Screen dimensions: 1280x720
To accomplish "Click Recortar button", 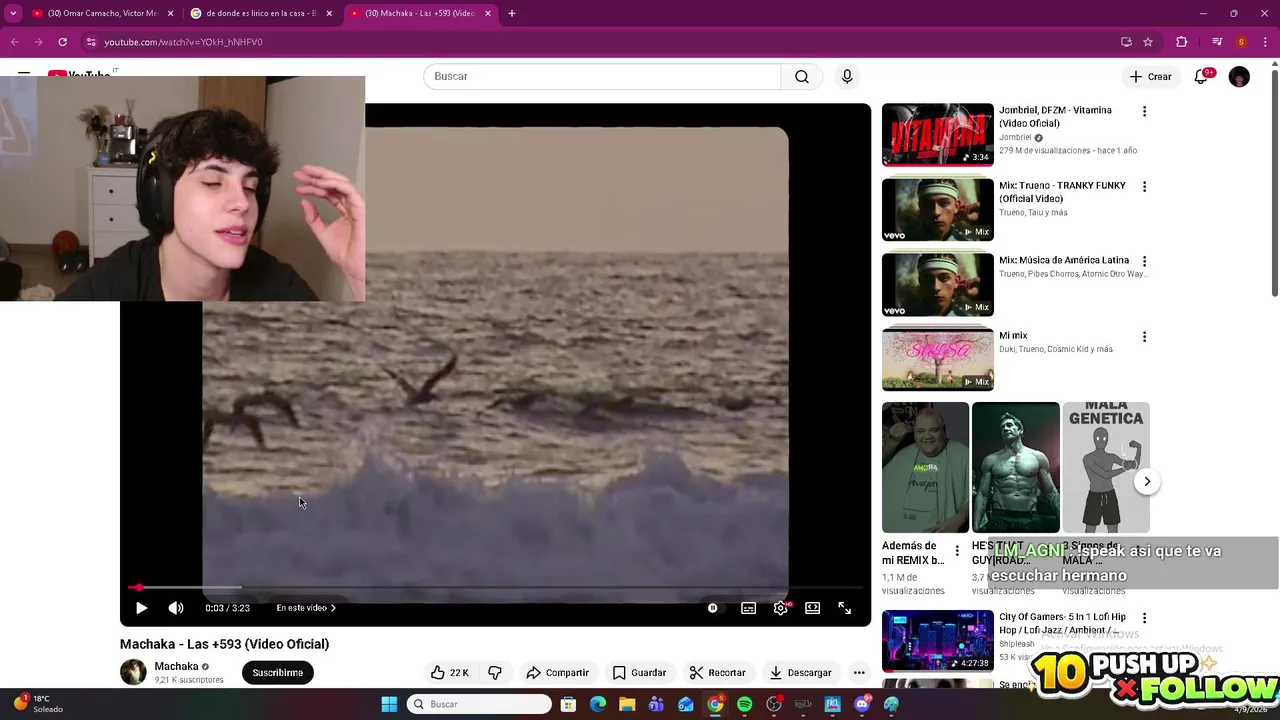I will [718, 672].
